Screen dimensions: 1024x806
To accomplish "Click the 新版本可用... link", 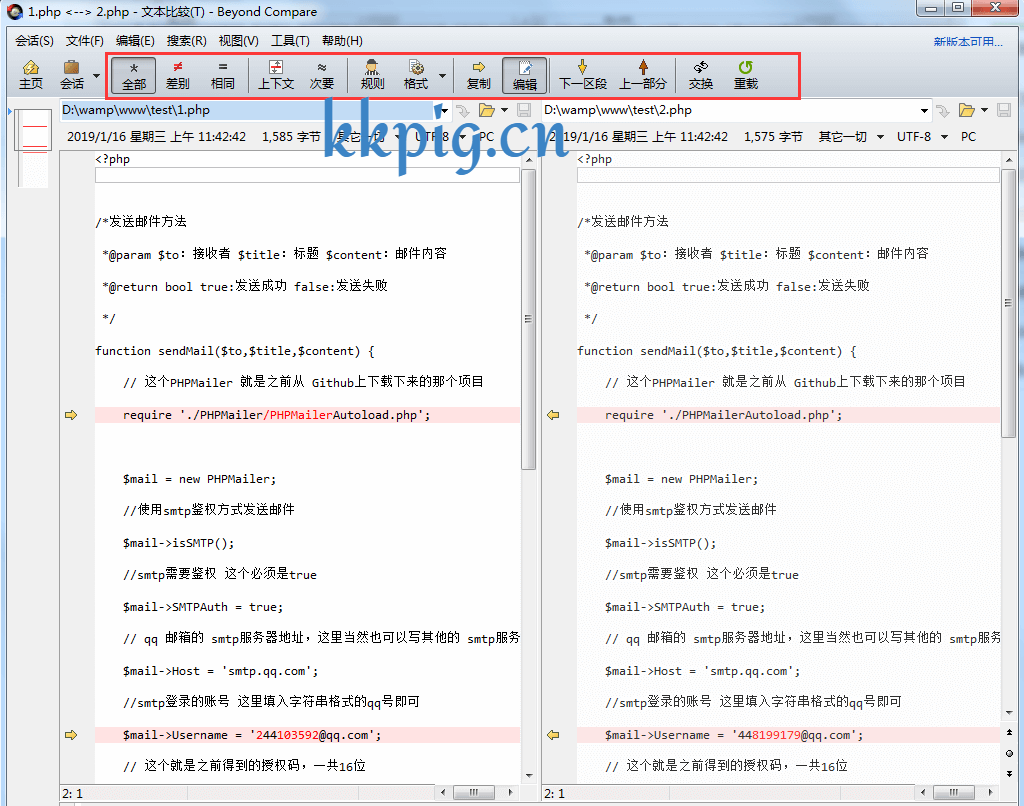I will [x=968, y=42].
